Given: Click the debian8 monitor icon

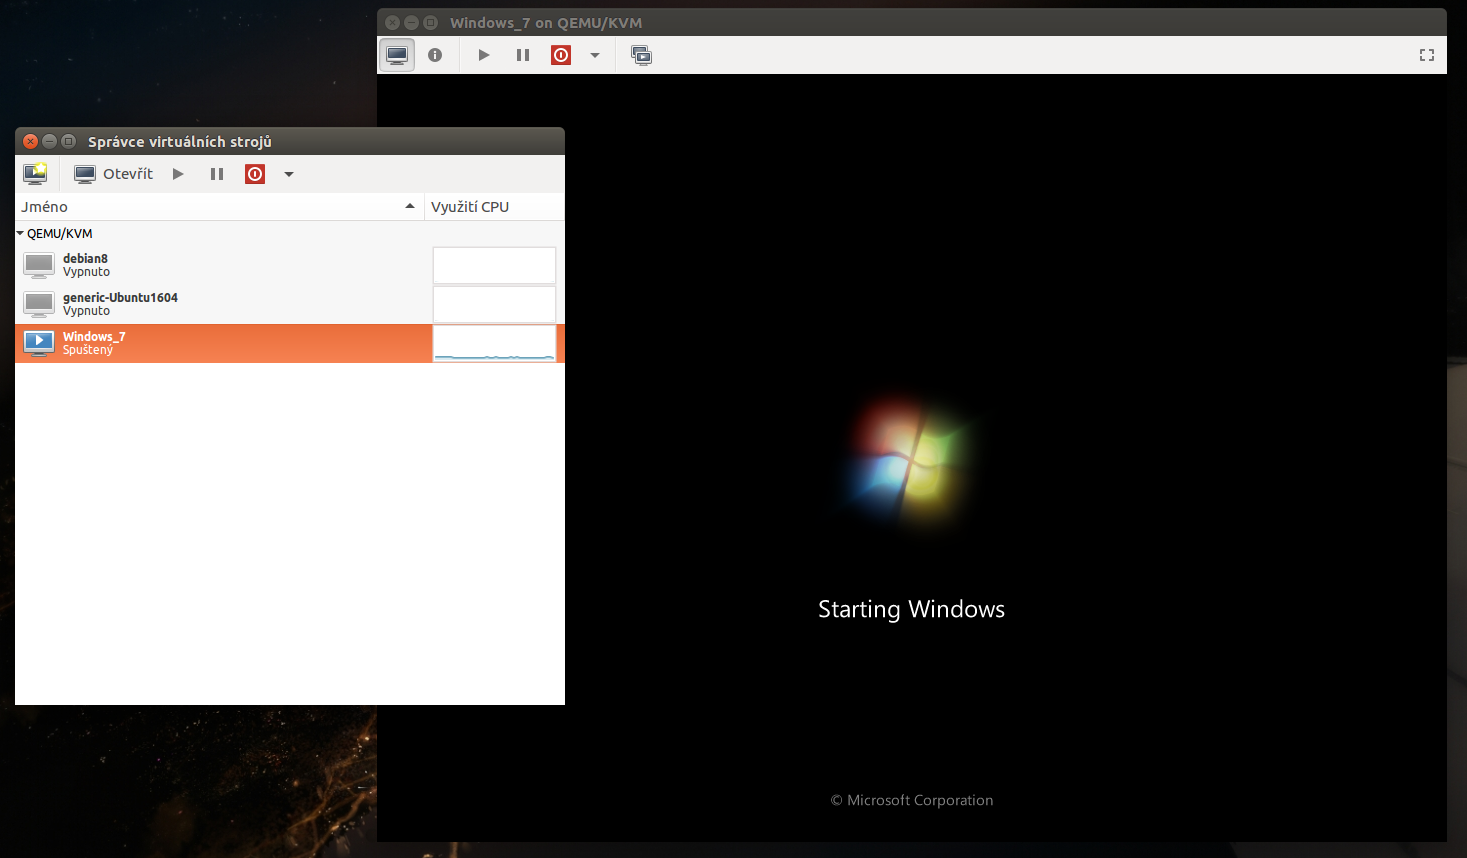Looking at the screenshot, I should (39, 265).
